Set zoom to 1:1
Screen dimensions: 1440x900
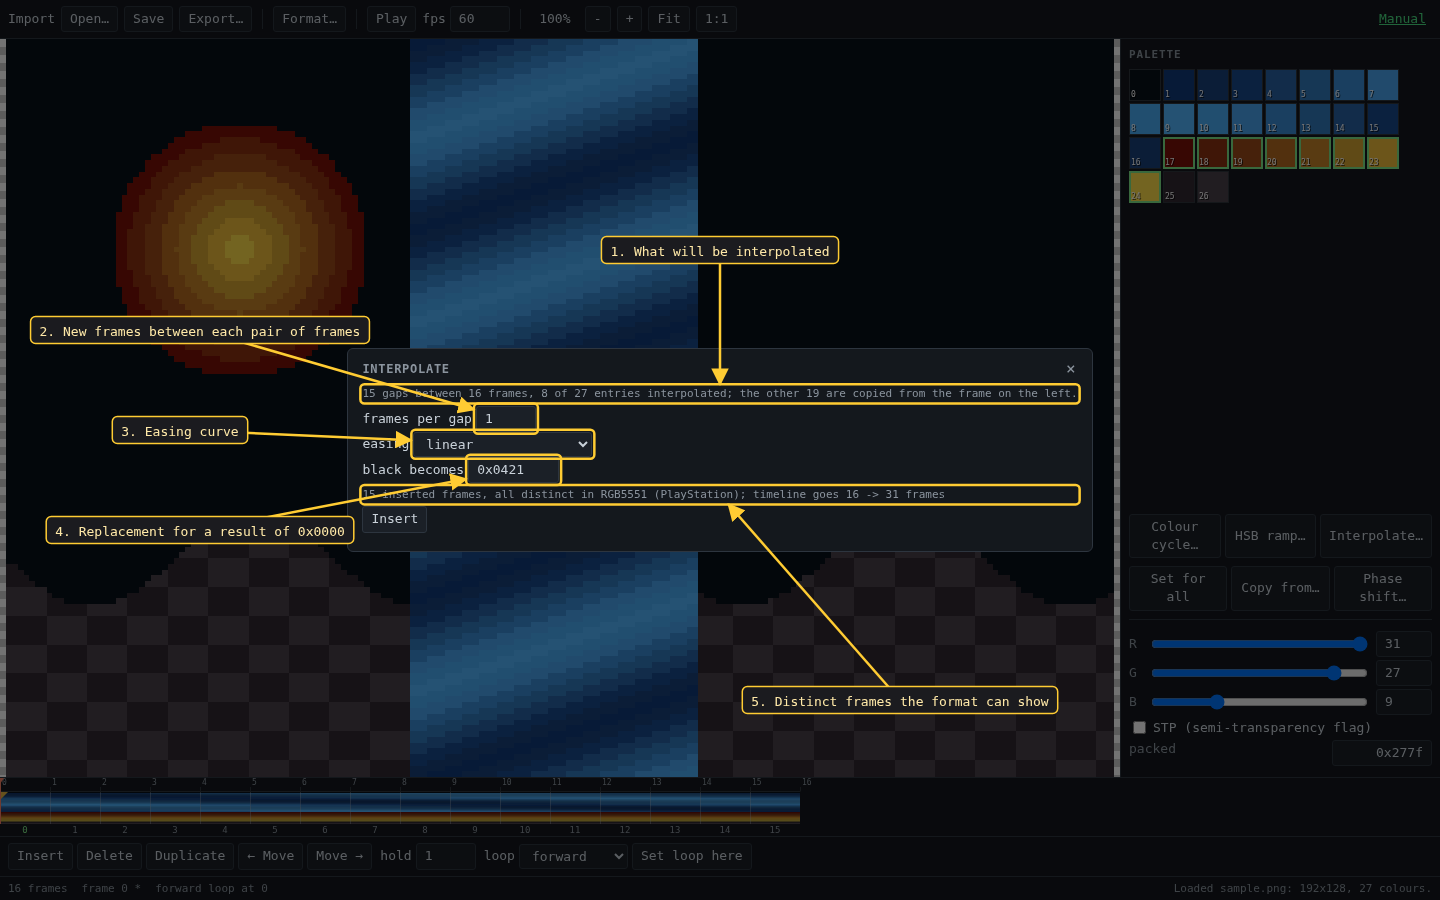[x=716, y=19]
